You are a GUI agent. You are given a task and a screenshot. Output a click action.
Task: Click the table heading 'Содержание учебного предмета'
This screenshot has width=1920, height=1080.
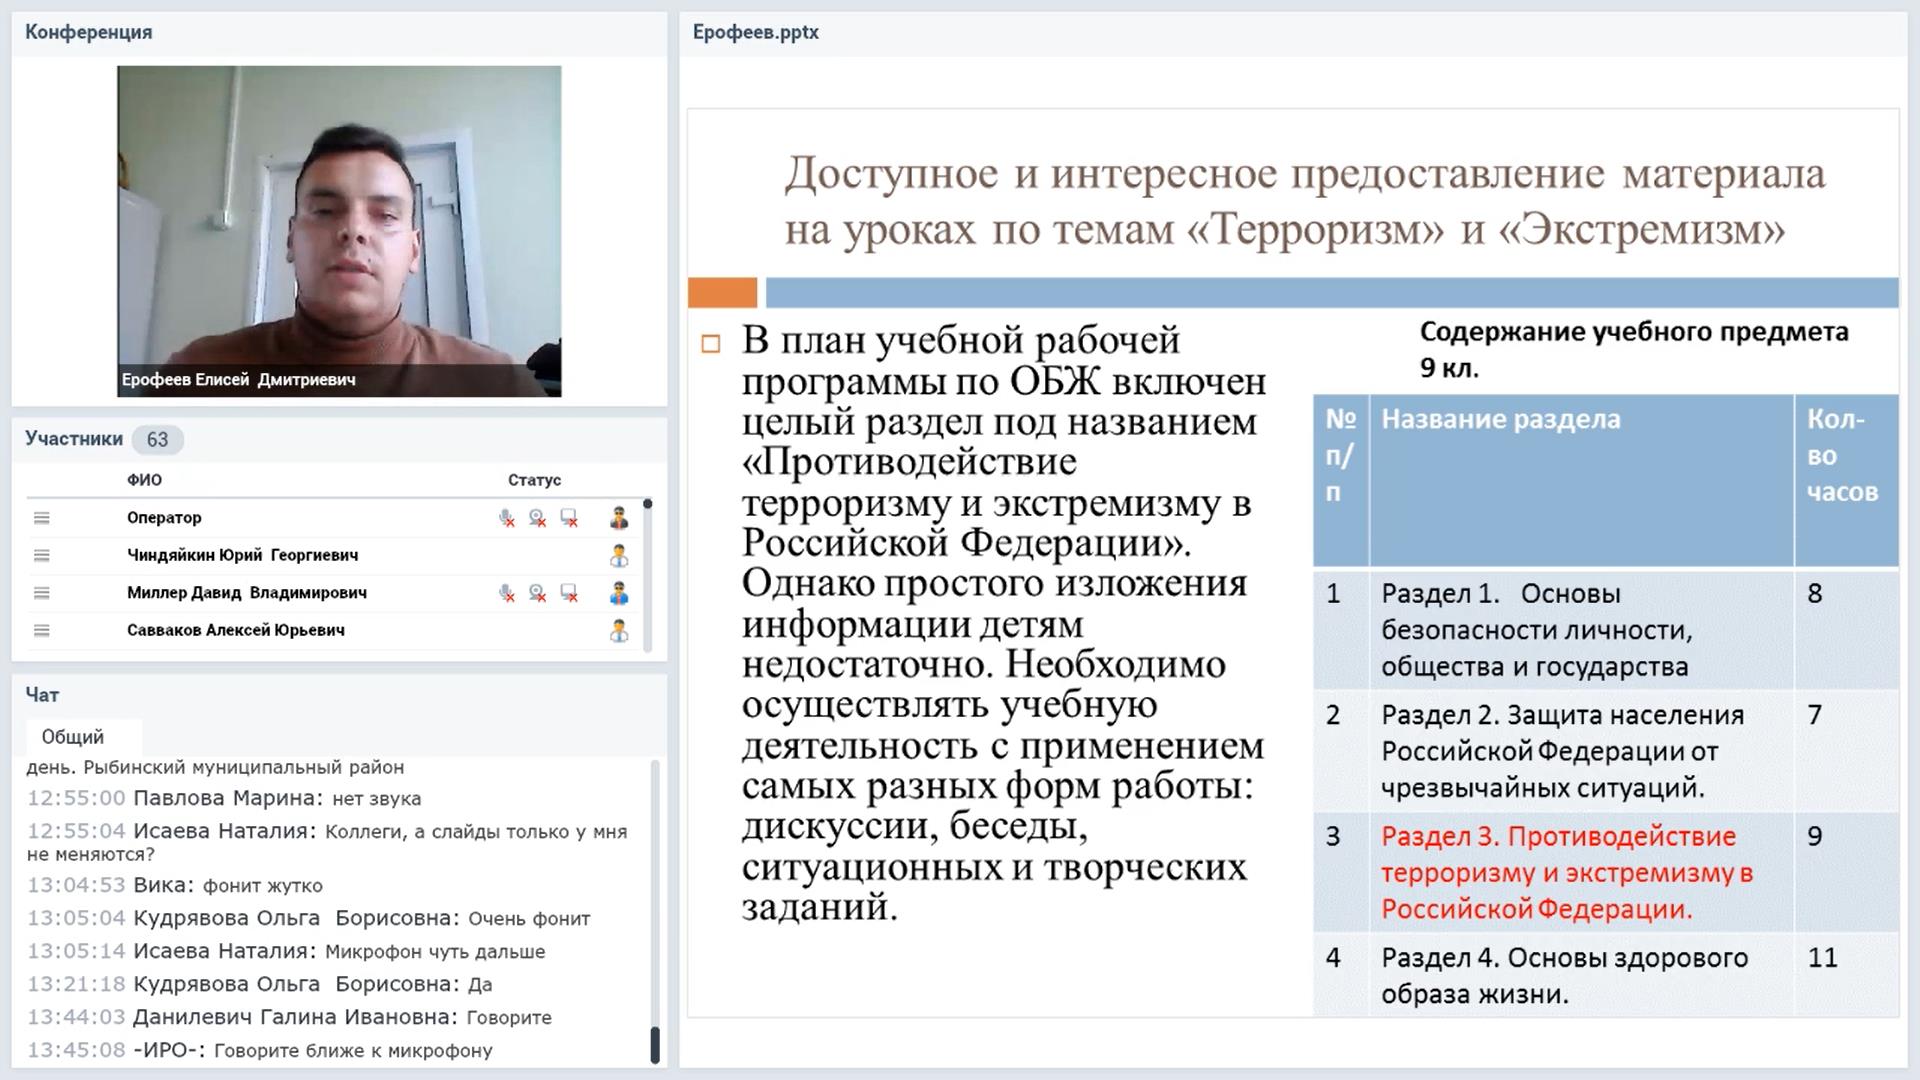(x=1634, y=350)
